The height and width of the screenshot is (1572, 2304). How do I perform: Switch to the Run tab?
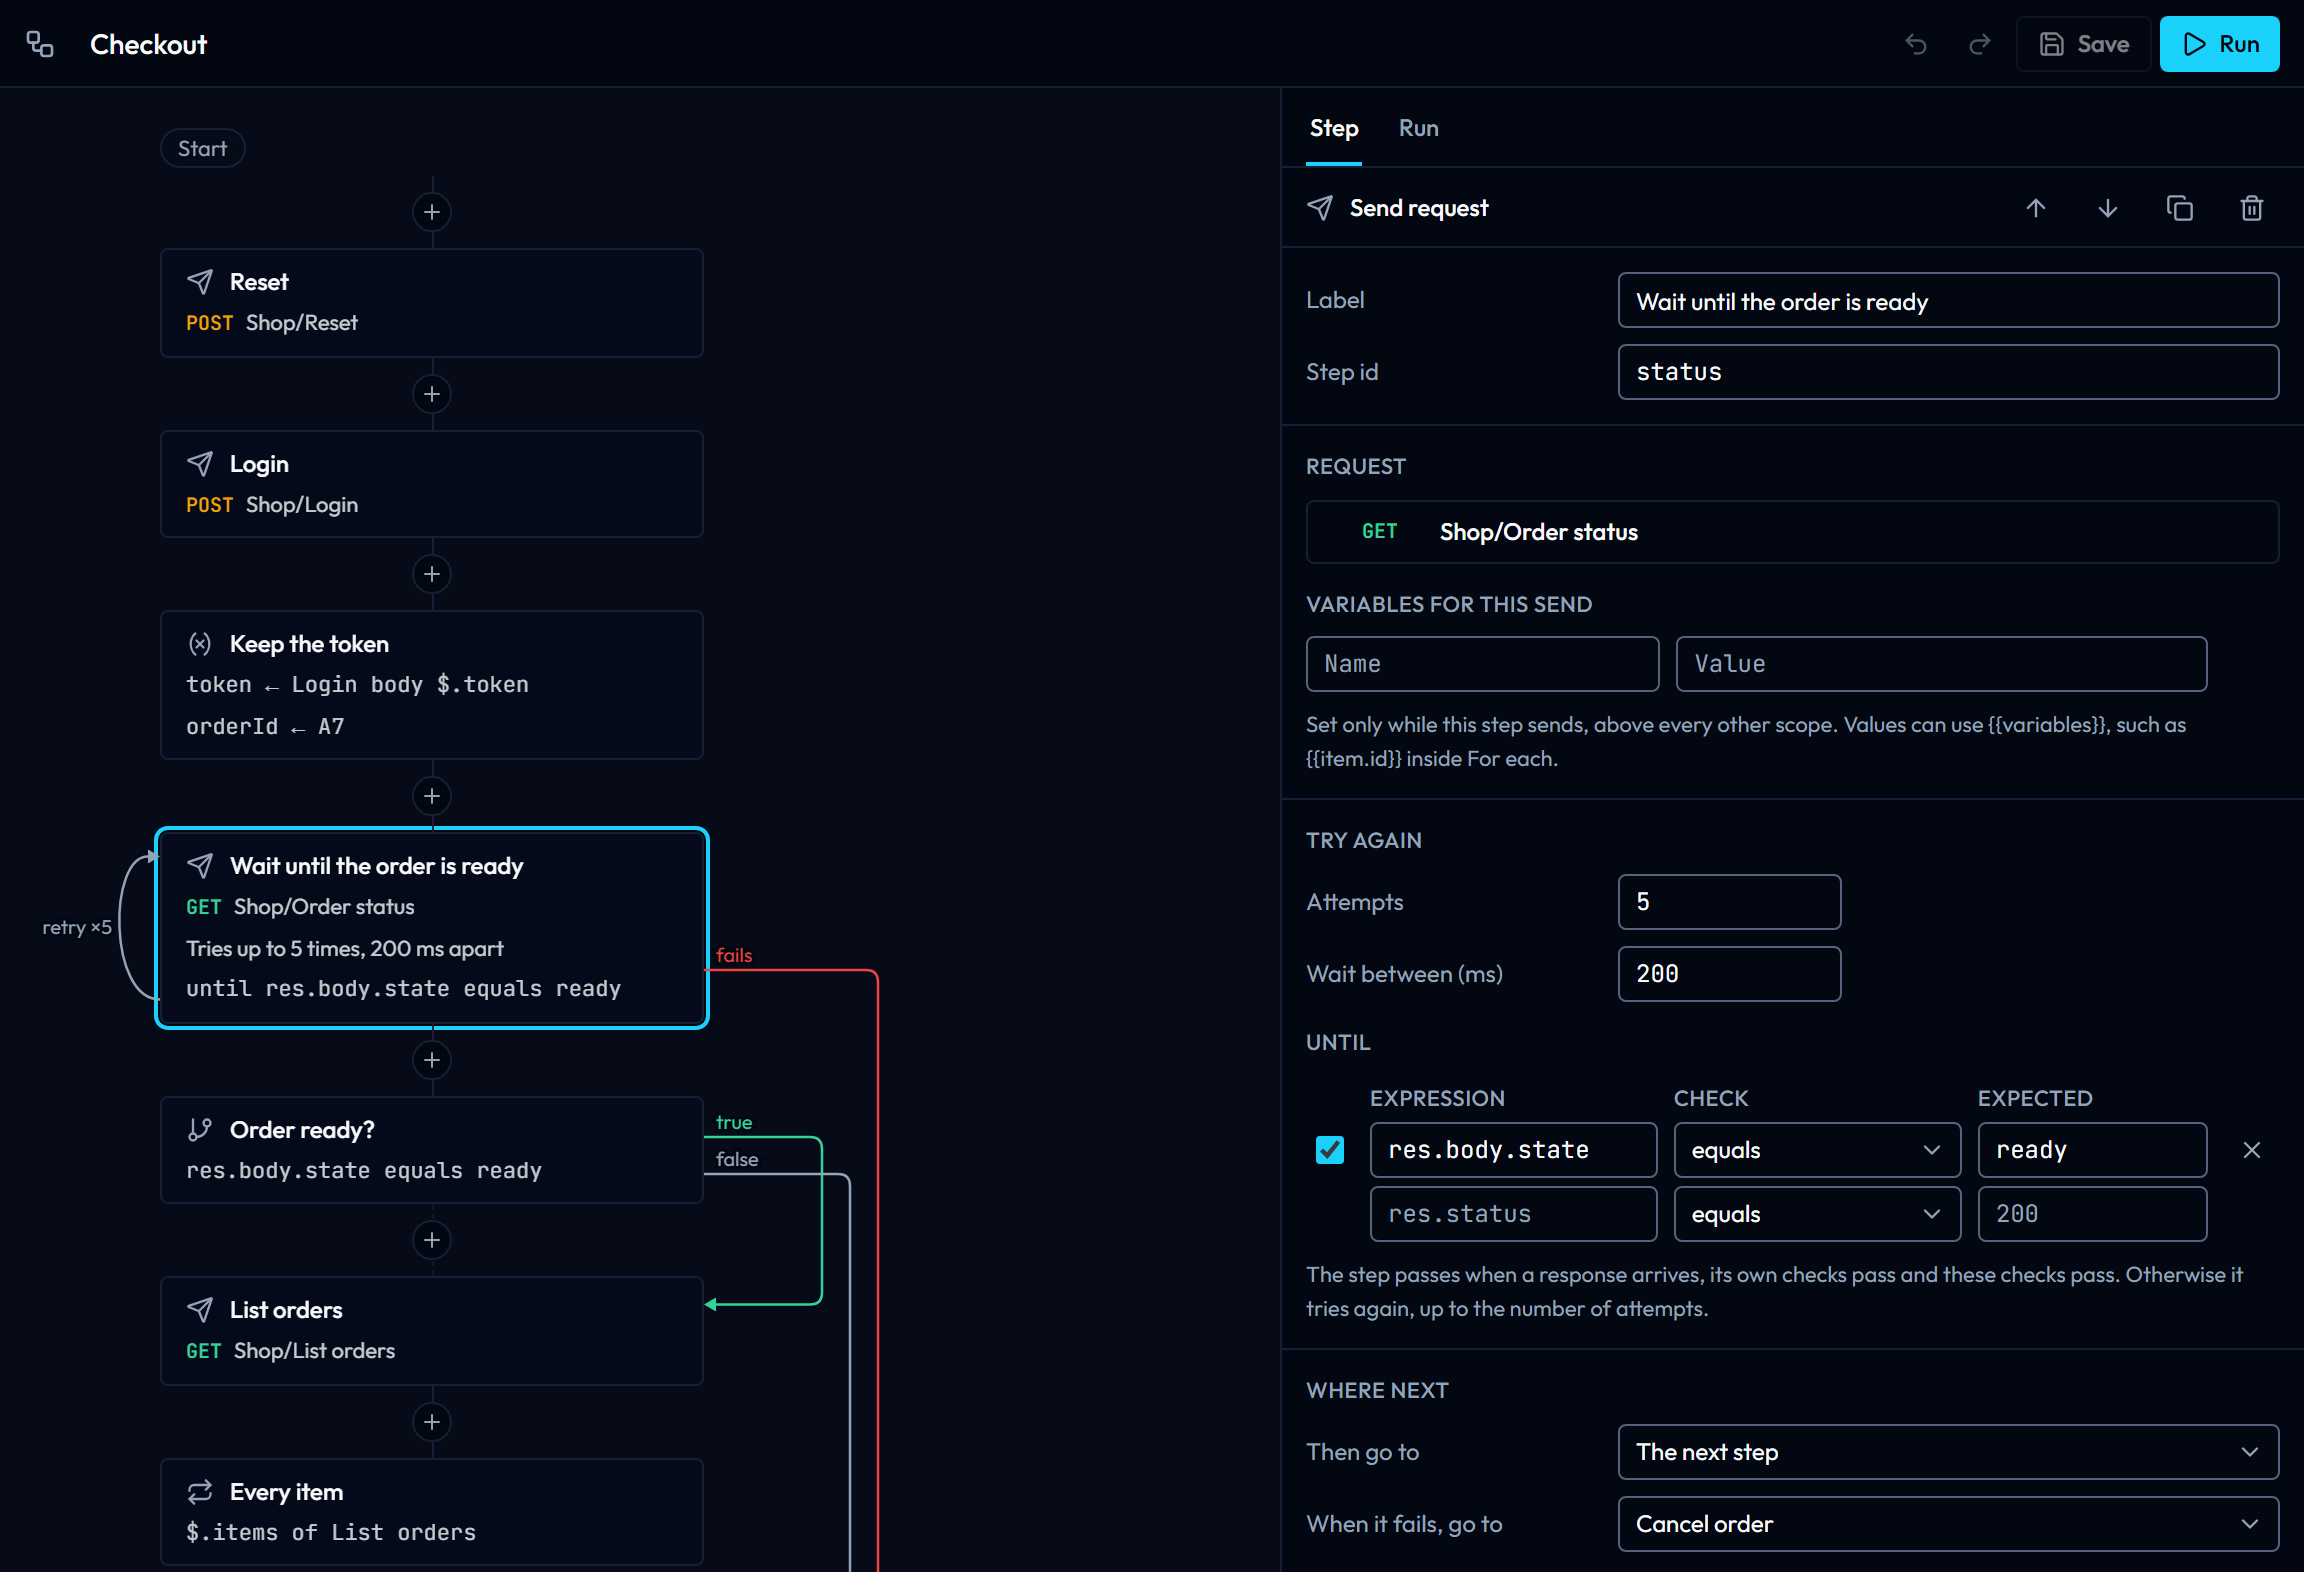click(1418, 128)
